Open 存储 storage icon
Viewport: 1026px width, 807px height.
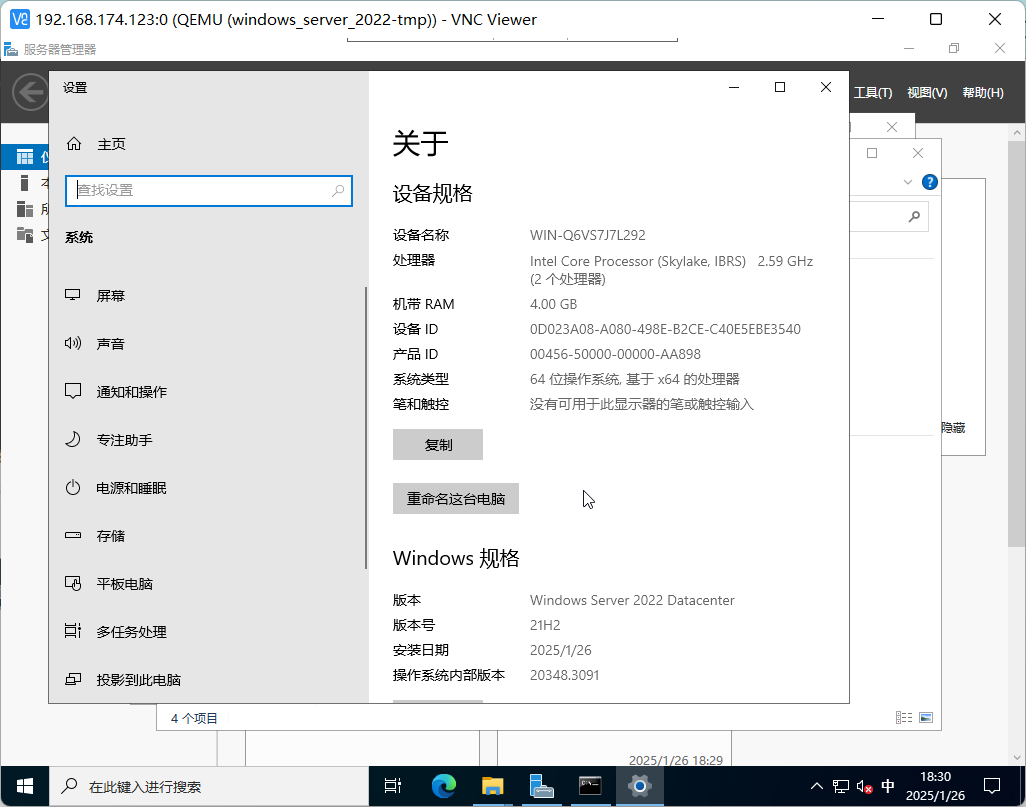tap(73, 535)
